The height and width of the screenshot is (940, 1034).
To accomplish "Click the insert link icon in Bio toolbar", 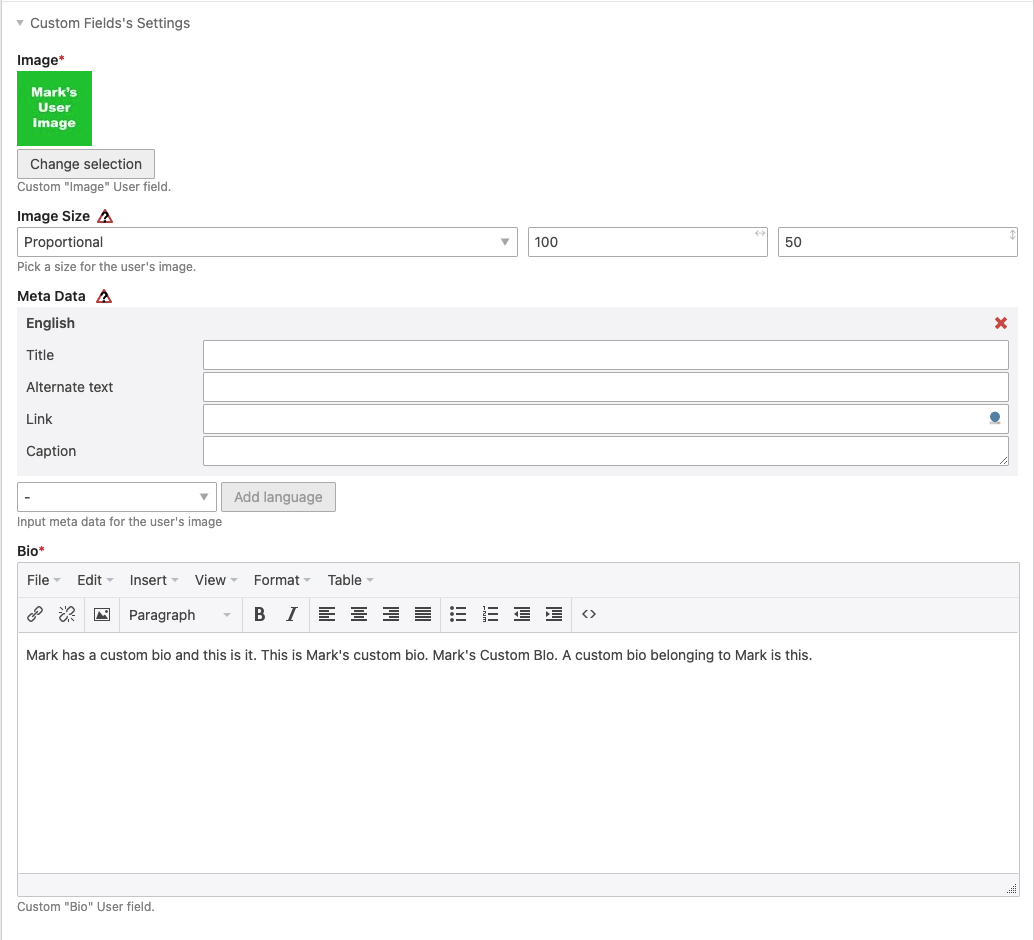I will point(35,615).
